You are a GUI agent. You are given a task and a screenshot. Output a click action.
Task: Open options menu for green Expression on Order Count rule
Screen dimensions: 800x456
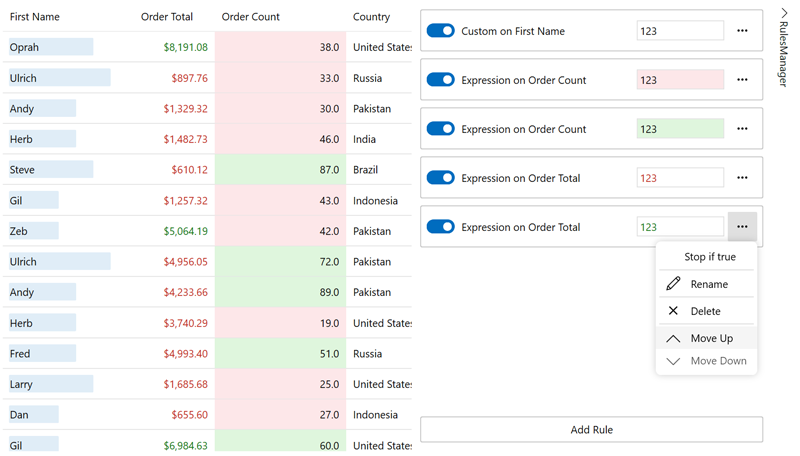(x=742, y=129)
